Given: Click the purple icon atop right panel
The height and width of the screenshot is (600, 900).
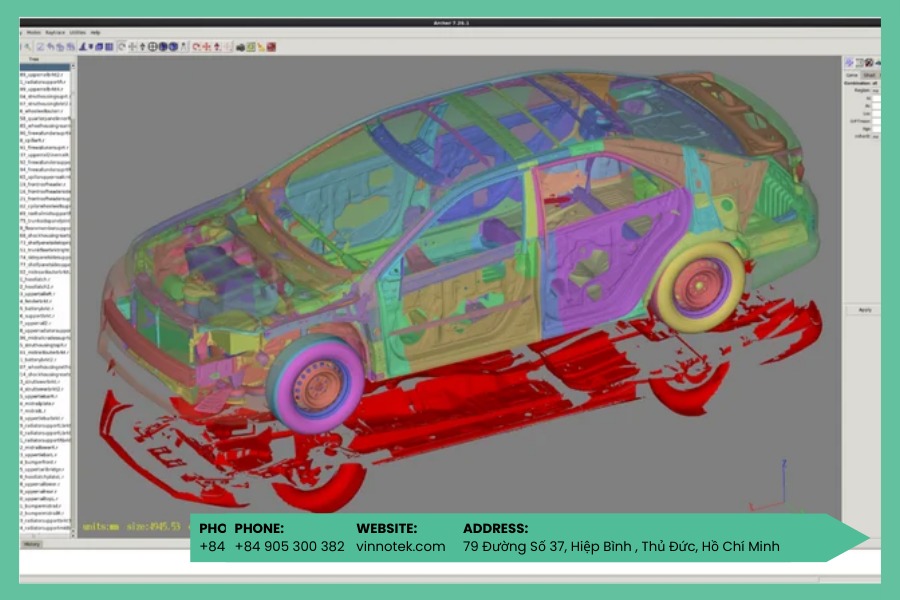Looking at the screenshot, I should (849, 63).
